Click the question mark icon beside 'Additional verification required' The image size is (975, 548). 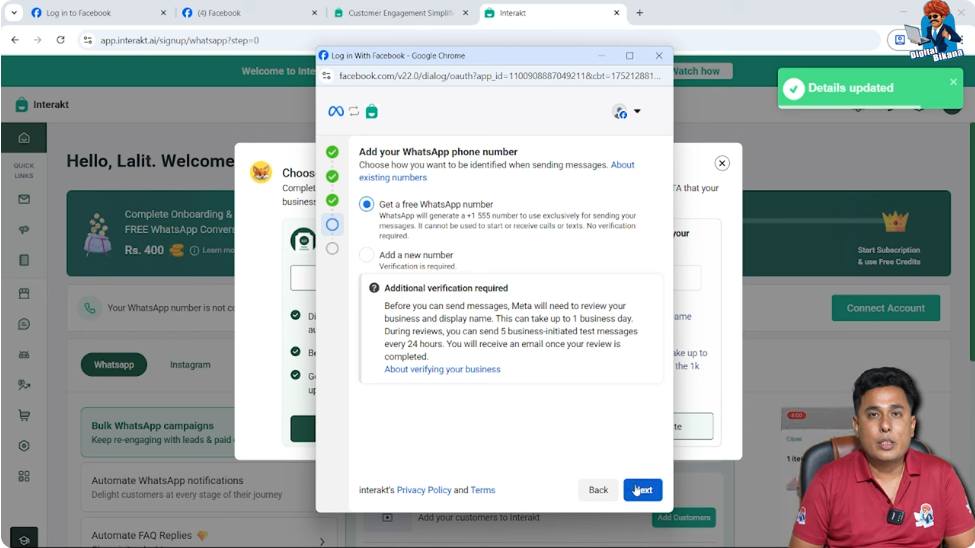coord(374,288)
